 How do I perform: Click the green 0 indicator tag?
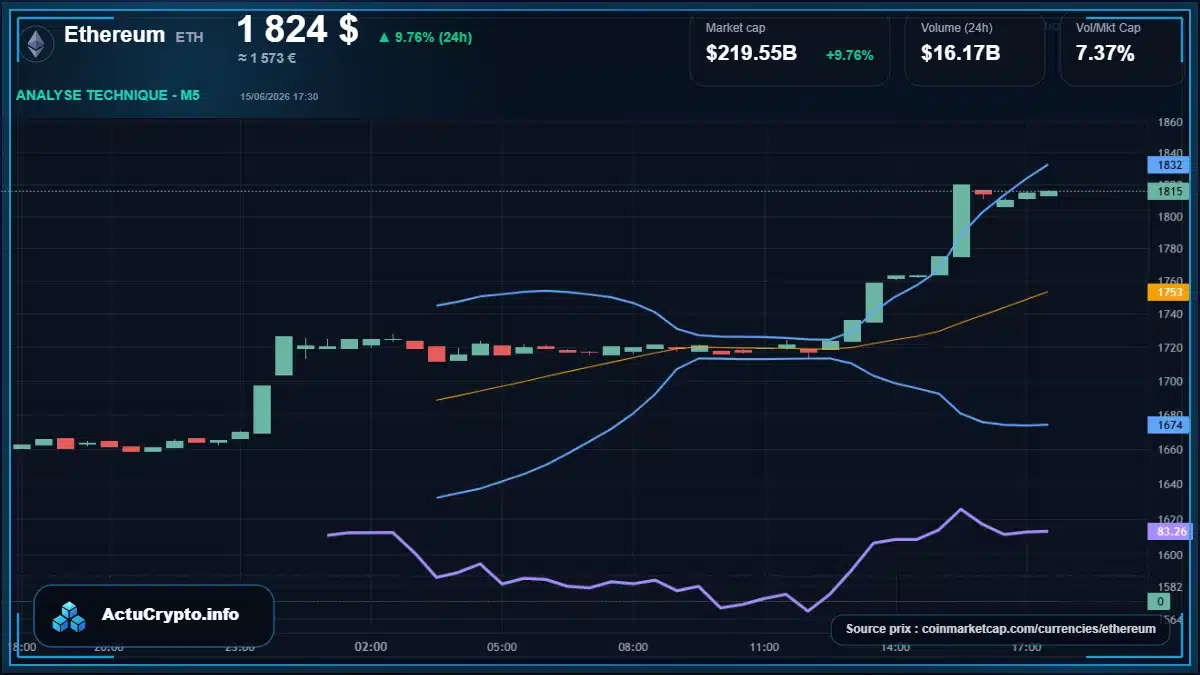click(x=1159, y=601)
